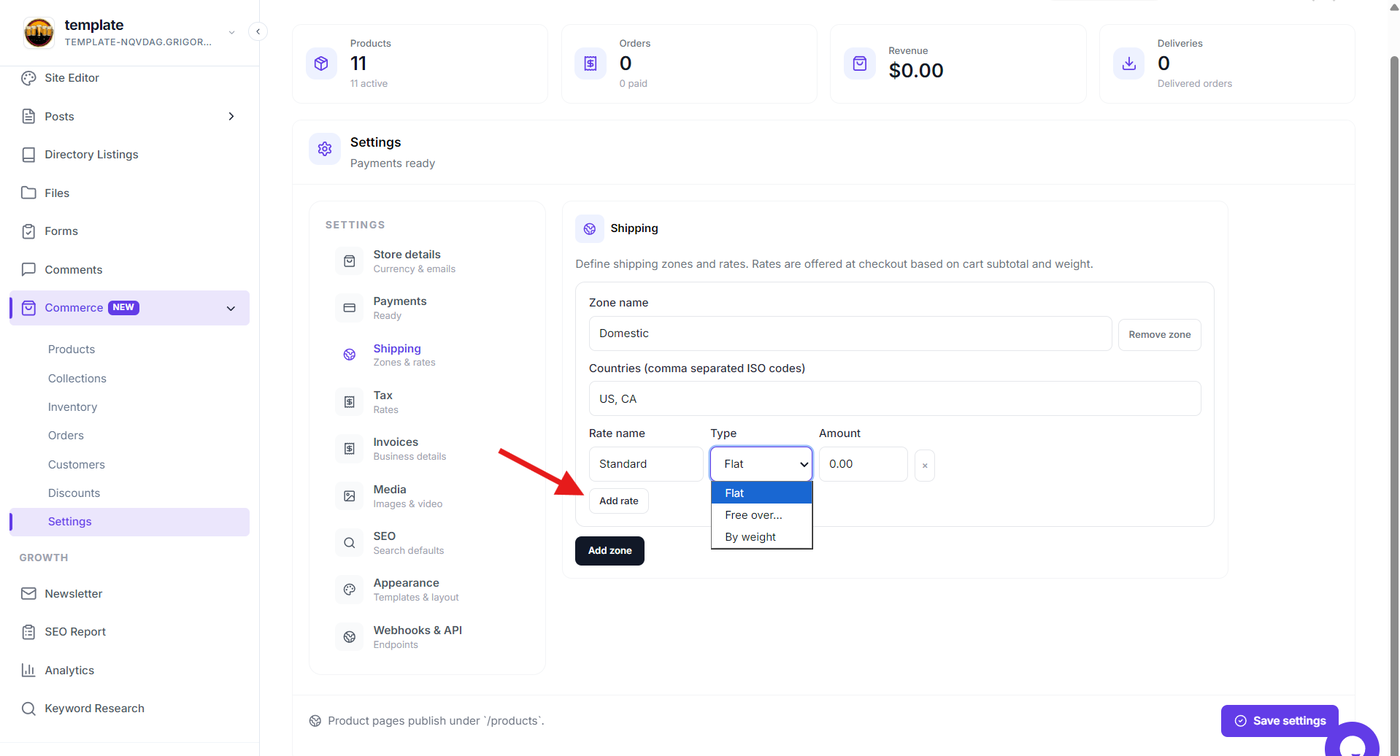Open the Keyword Research magnifier icon
This screenshot has width=1400, height=756.
click(28, 708)
